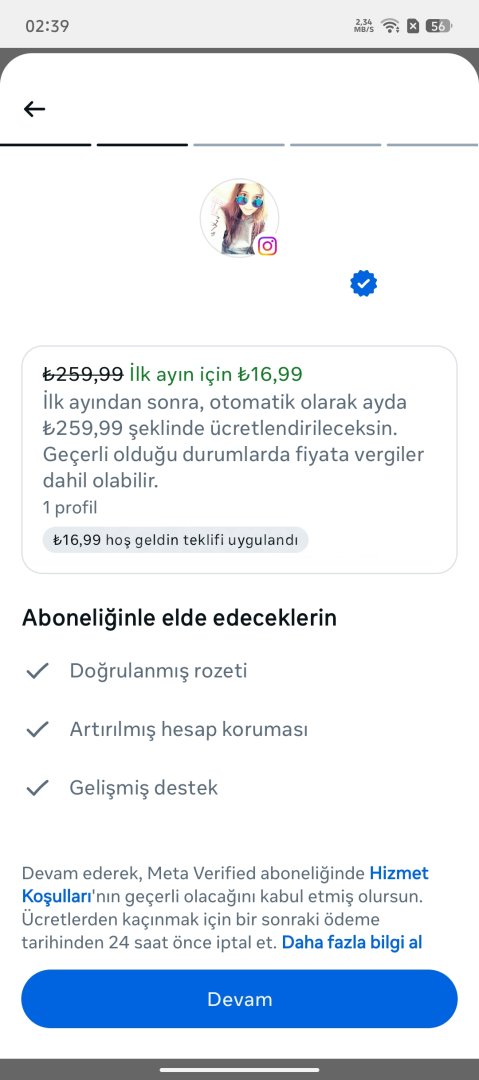Select the last progress step segment

click(x=433, y=145)
